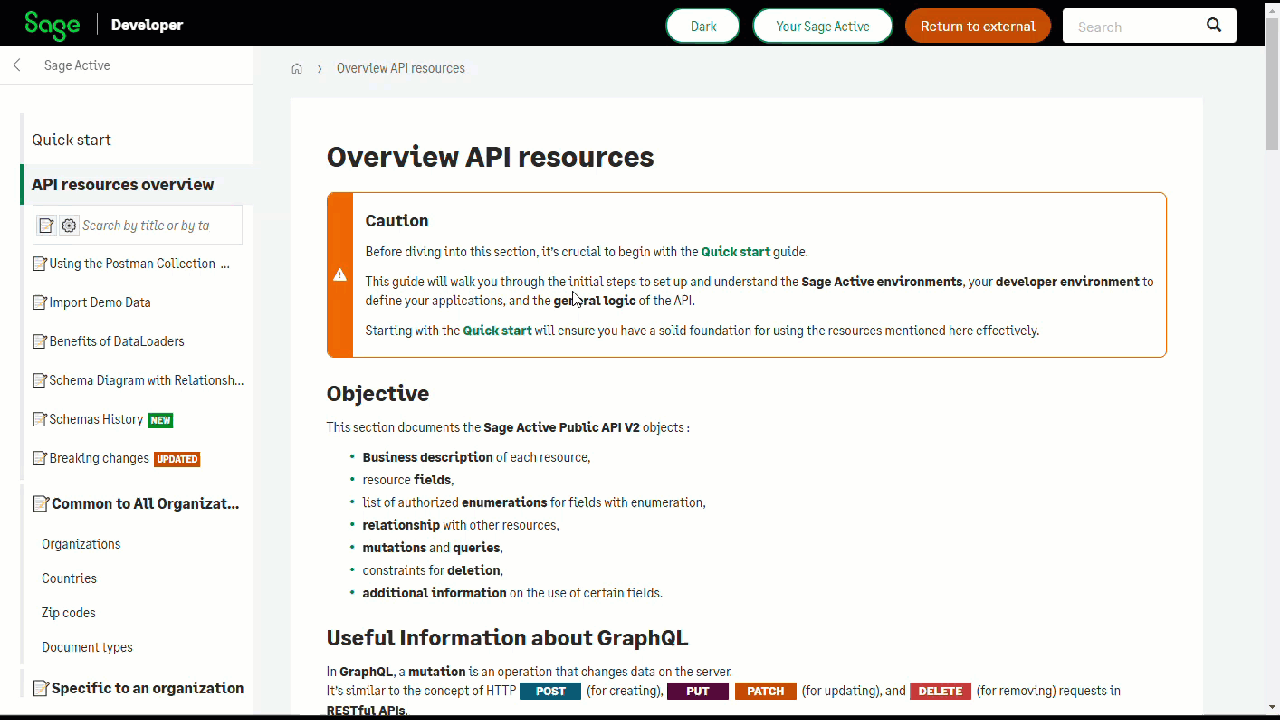
Task: Open Quick start in the sidebar
Action: coord(71,140)
